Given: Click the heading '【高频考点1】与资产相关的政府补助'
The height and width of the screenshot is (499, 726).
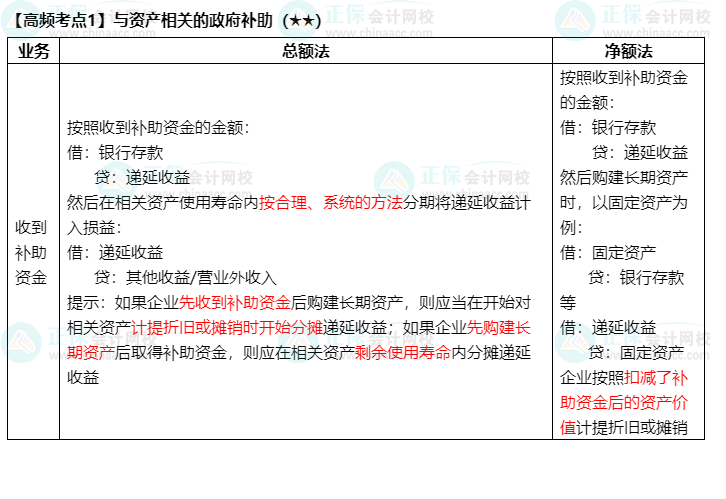Looking at the screenshot, I should 143,20.
